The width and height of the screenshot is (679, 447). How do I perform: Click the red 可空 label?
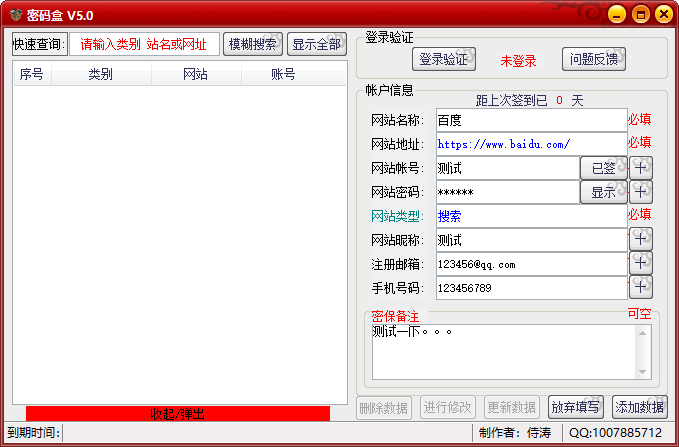pyautogui.click(x=639, y=314)
